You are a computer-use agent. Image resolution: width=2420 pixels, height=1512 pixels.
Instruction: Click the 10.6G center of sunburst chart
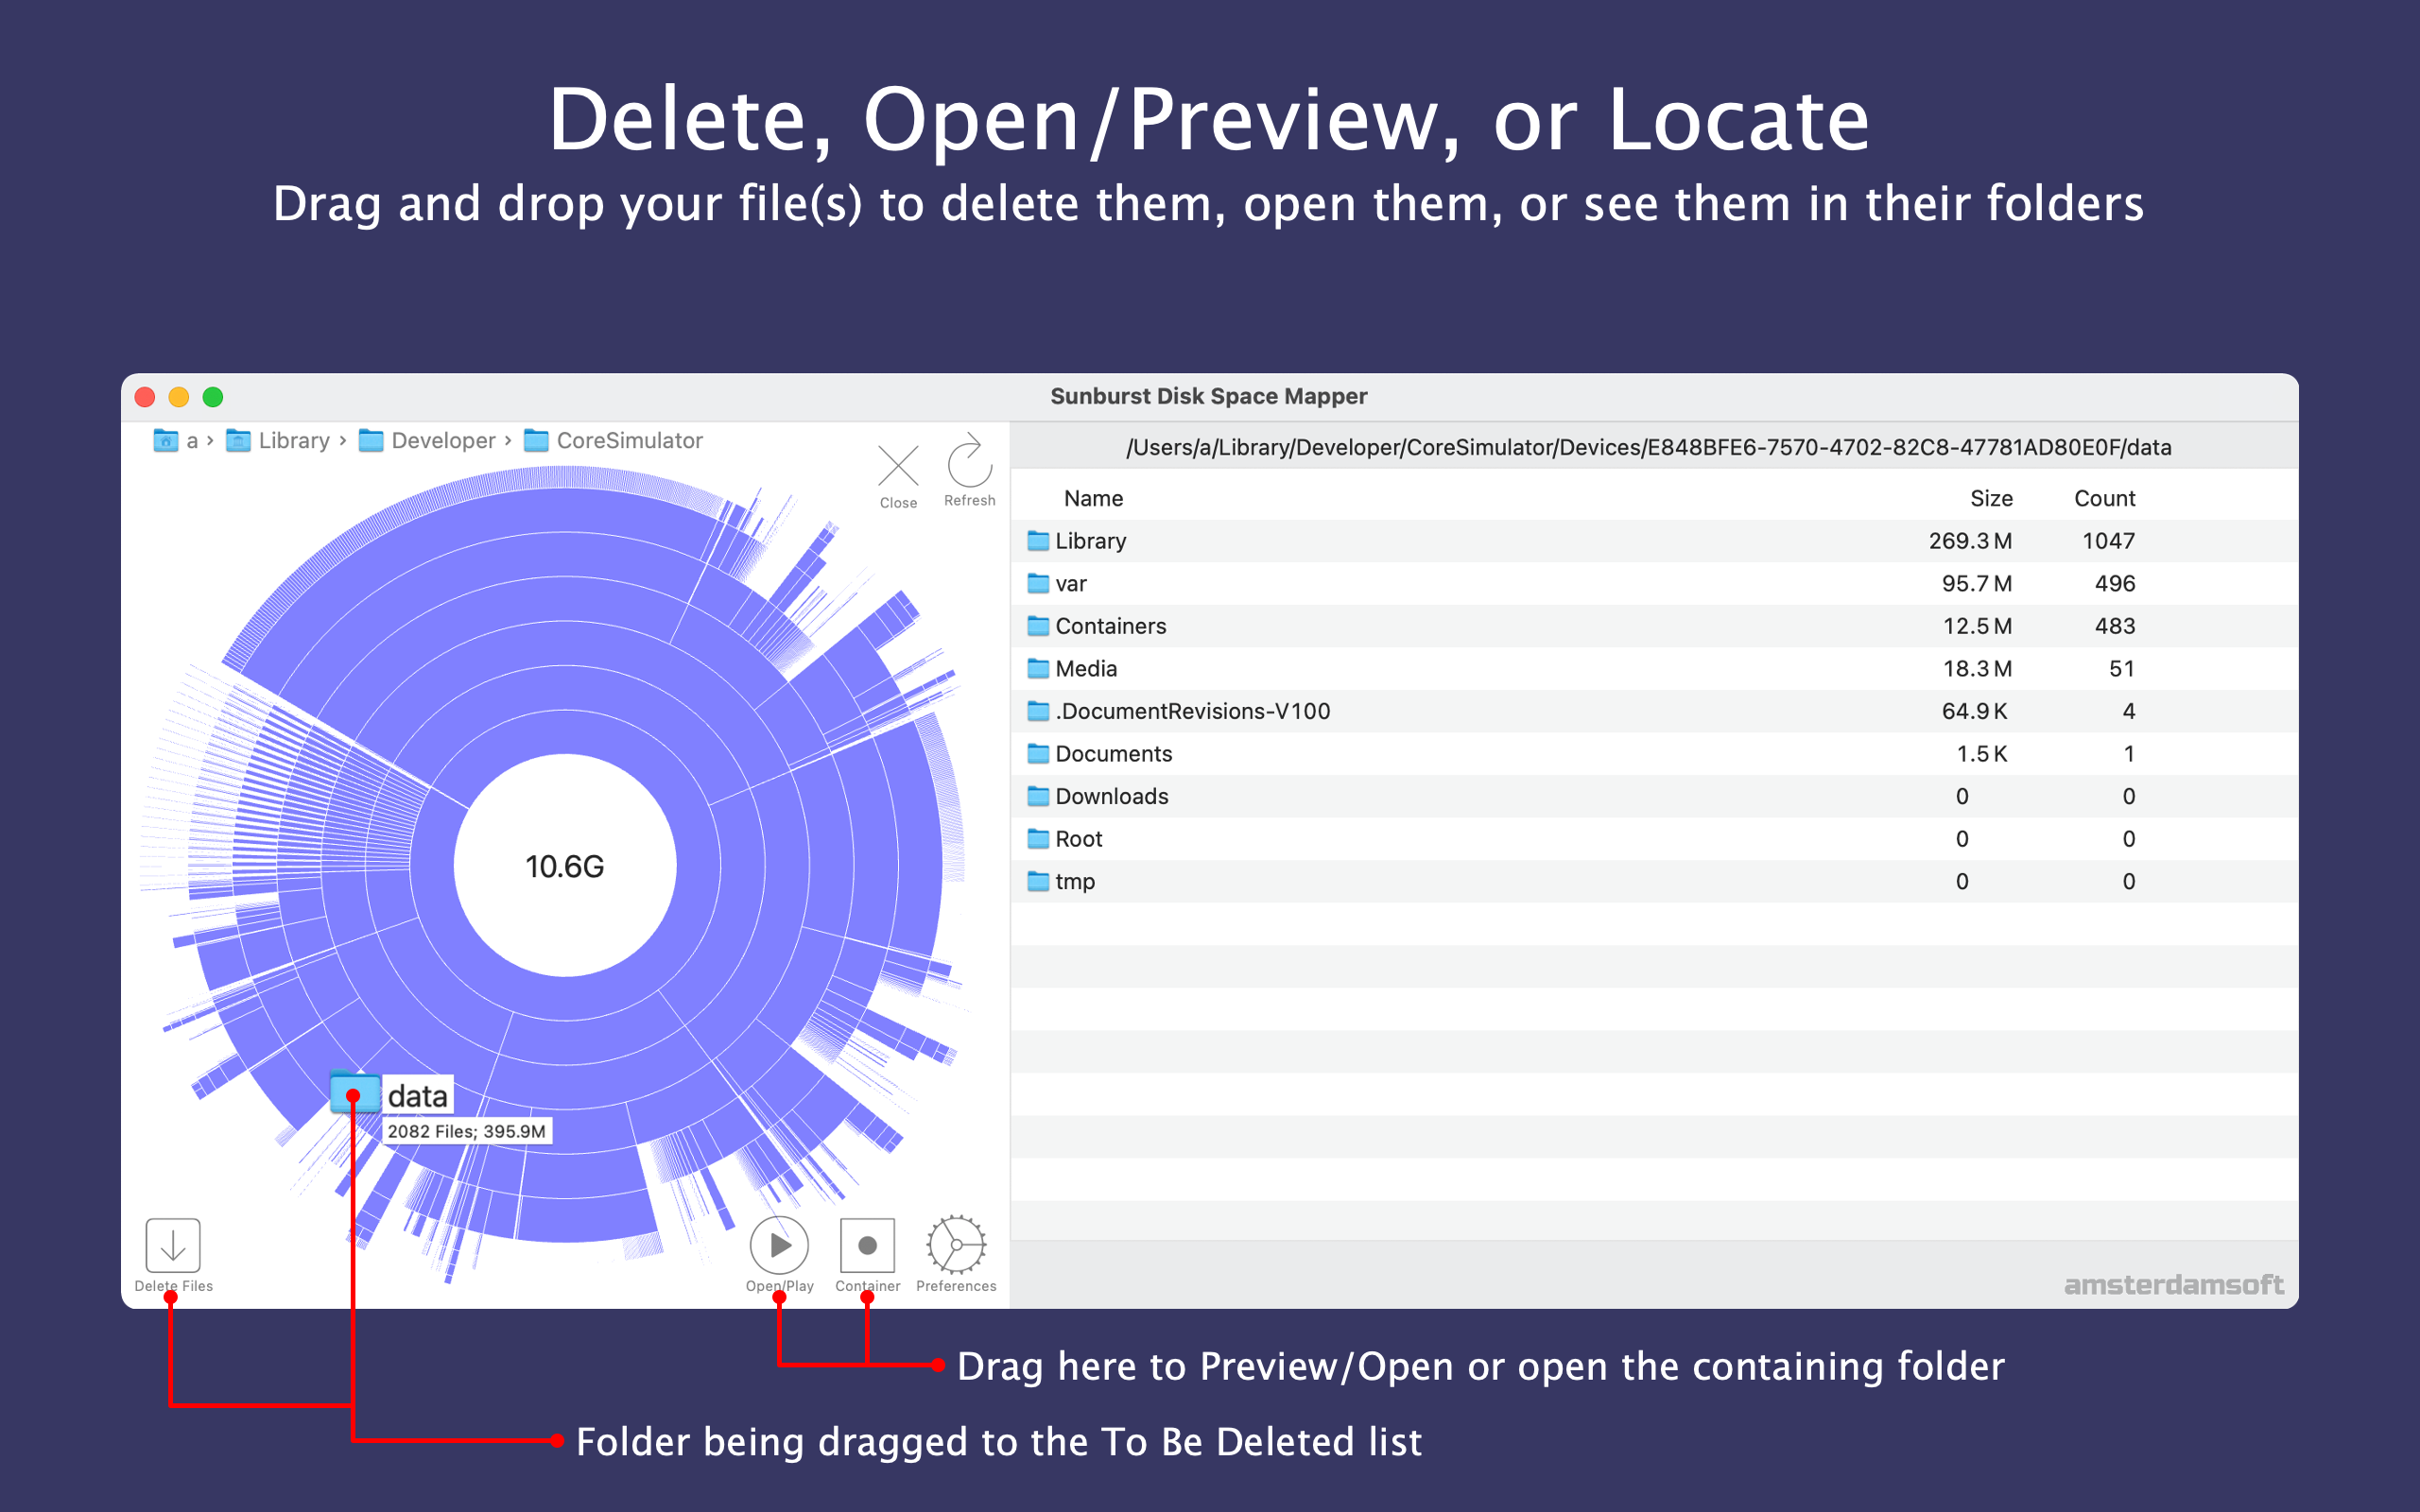click(565, 866)
